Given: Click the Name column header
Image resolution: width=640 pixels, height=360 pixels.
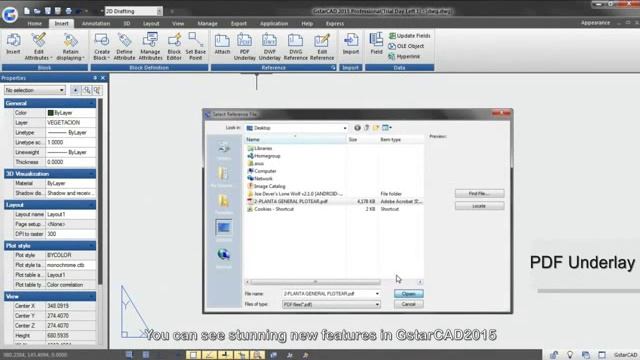Looking at the screenshot, I should tap(295, 140).
